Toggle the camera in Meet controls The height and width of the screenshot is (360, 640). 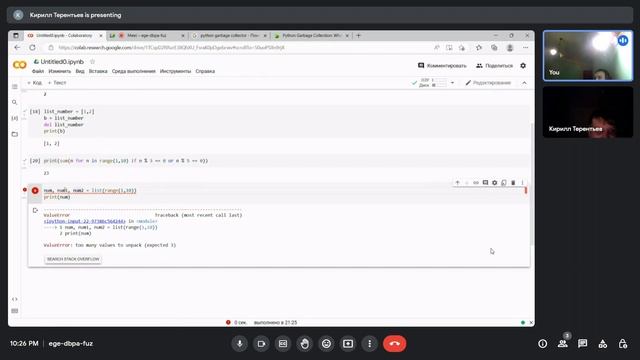(261, 344)
